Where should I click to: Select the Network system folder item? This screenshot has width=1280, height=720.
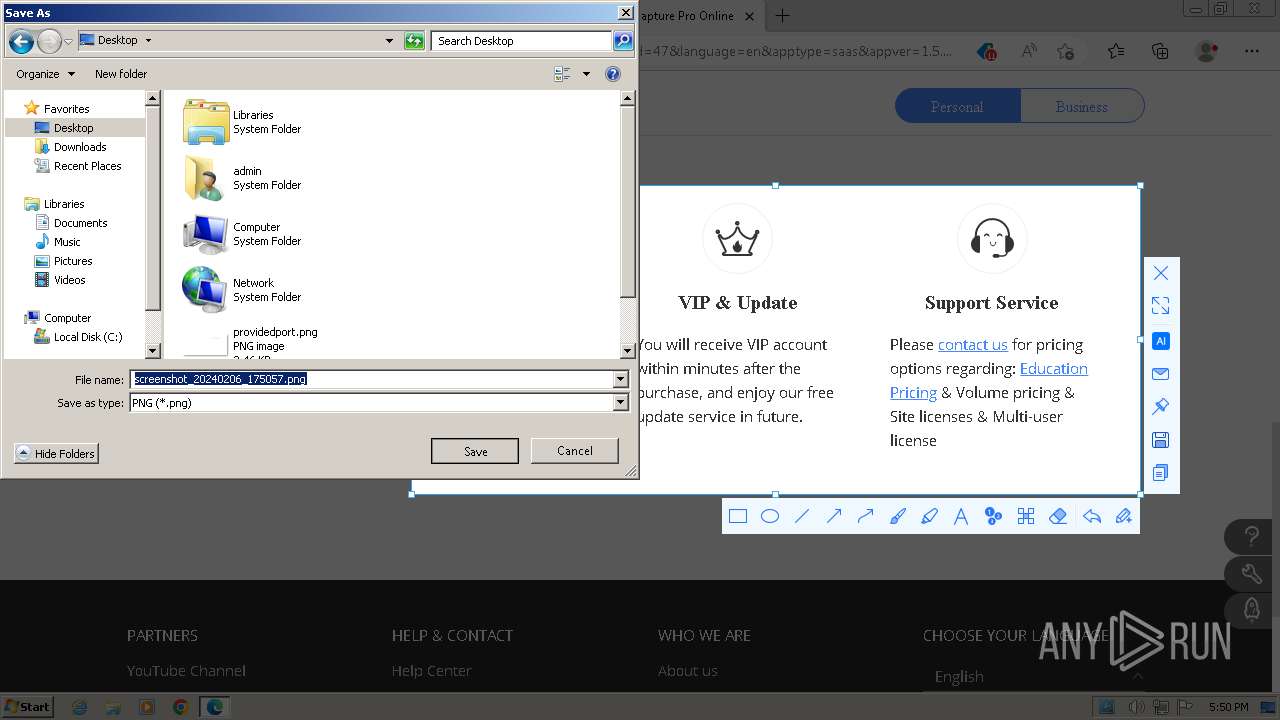click(x=243, y=290)
